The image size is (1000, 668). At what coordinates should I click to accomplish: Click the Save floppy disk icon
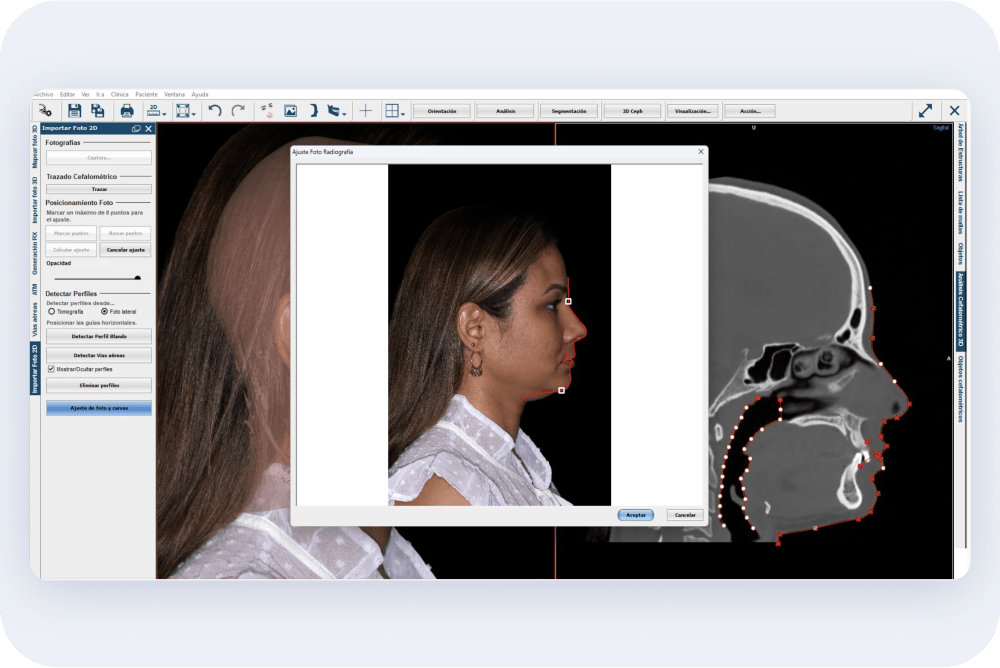[x=75, y=111]
